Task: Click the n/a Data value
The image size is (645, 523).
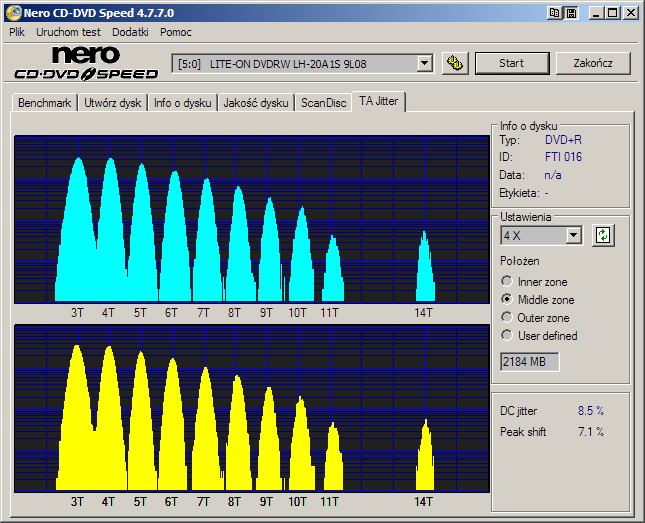Action: click(552, 175)
